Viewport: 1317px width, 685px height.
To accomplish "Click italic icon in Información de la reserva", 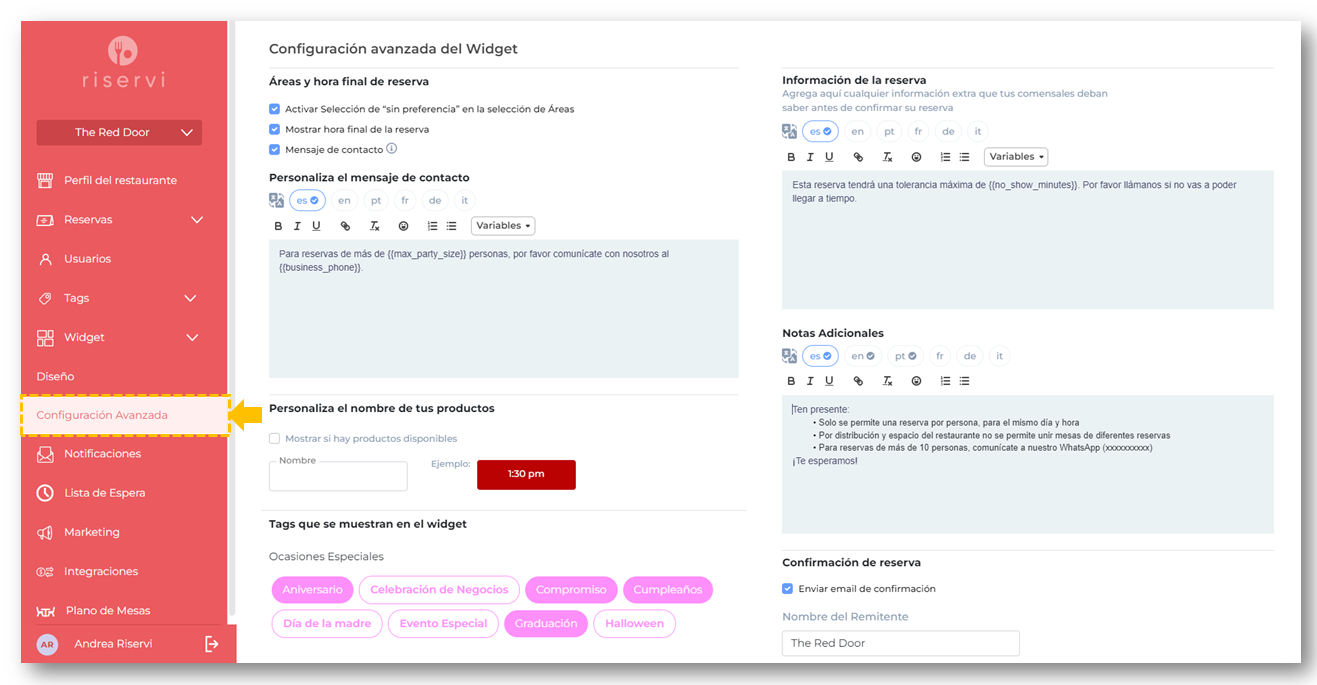I will (810, 157).
